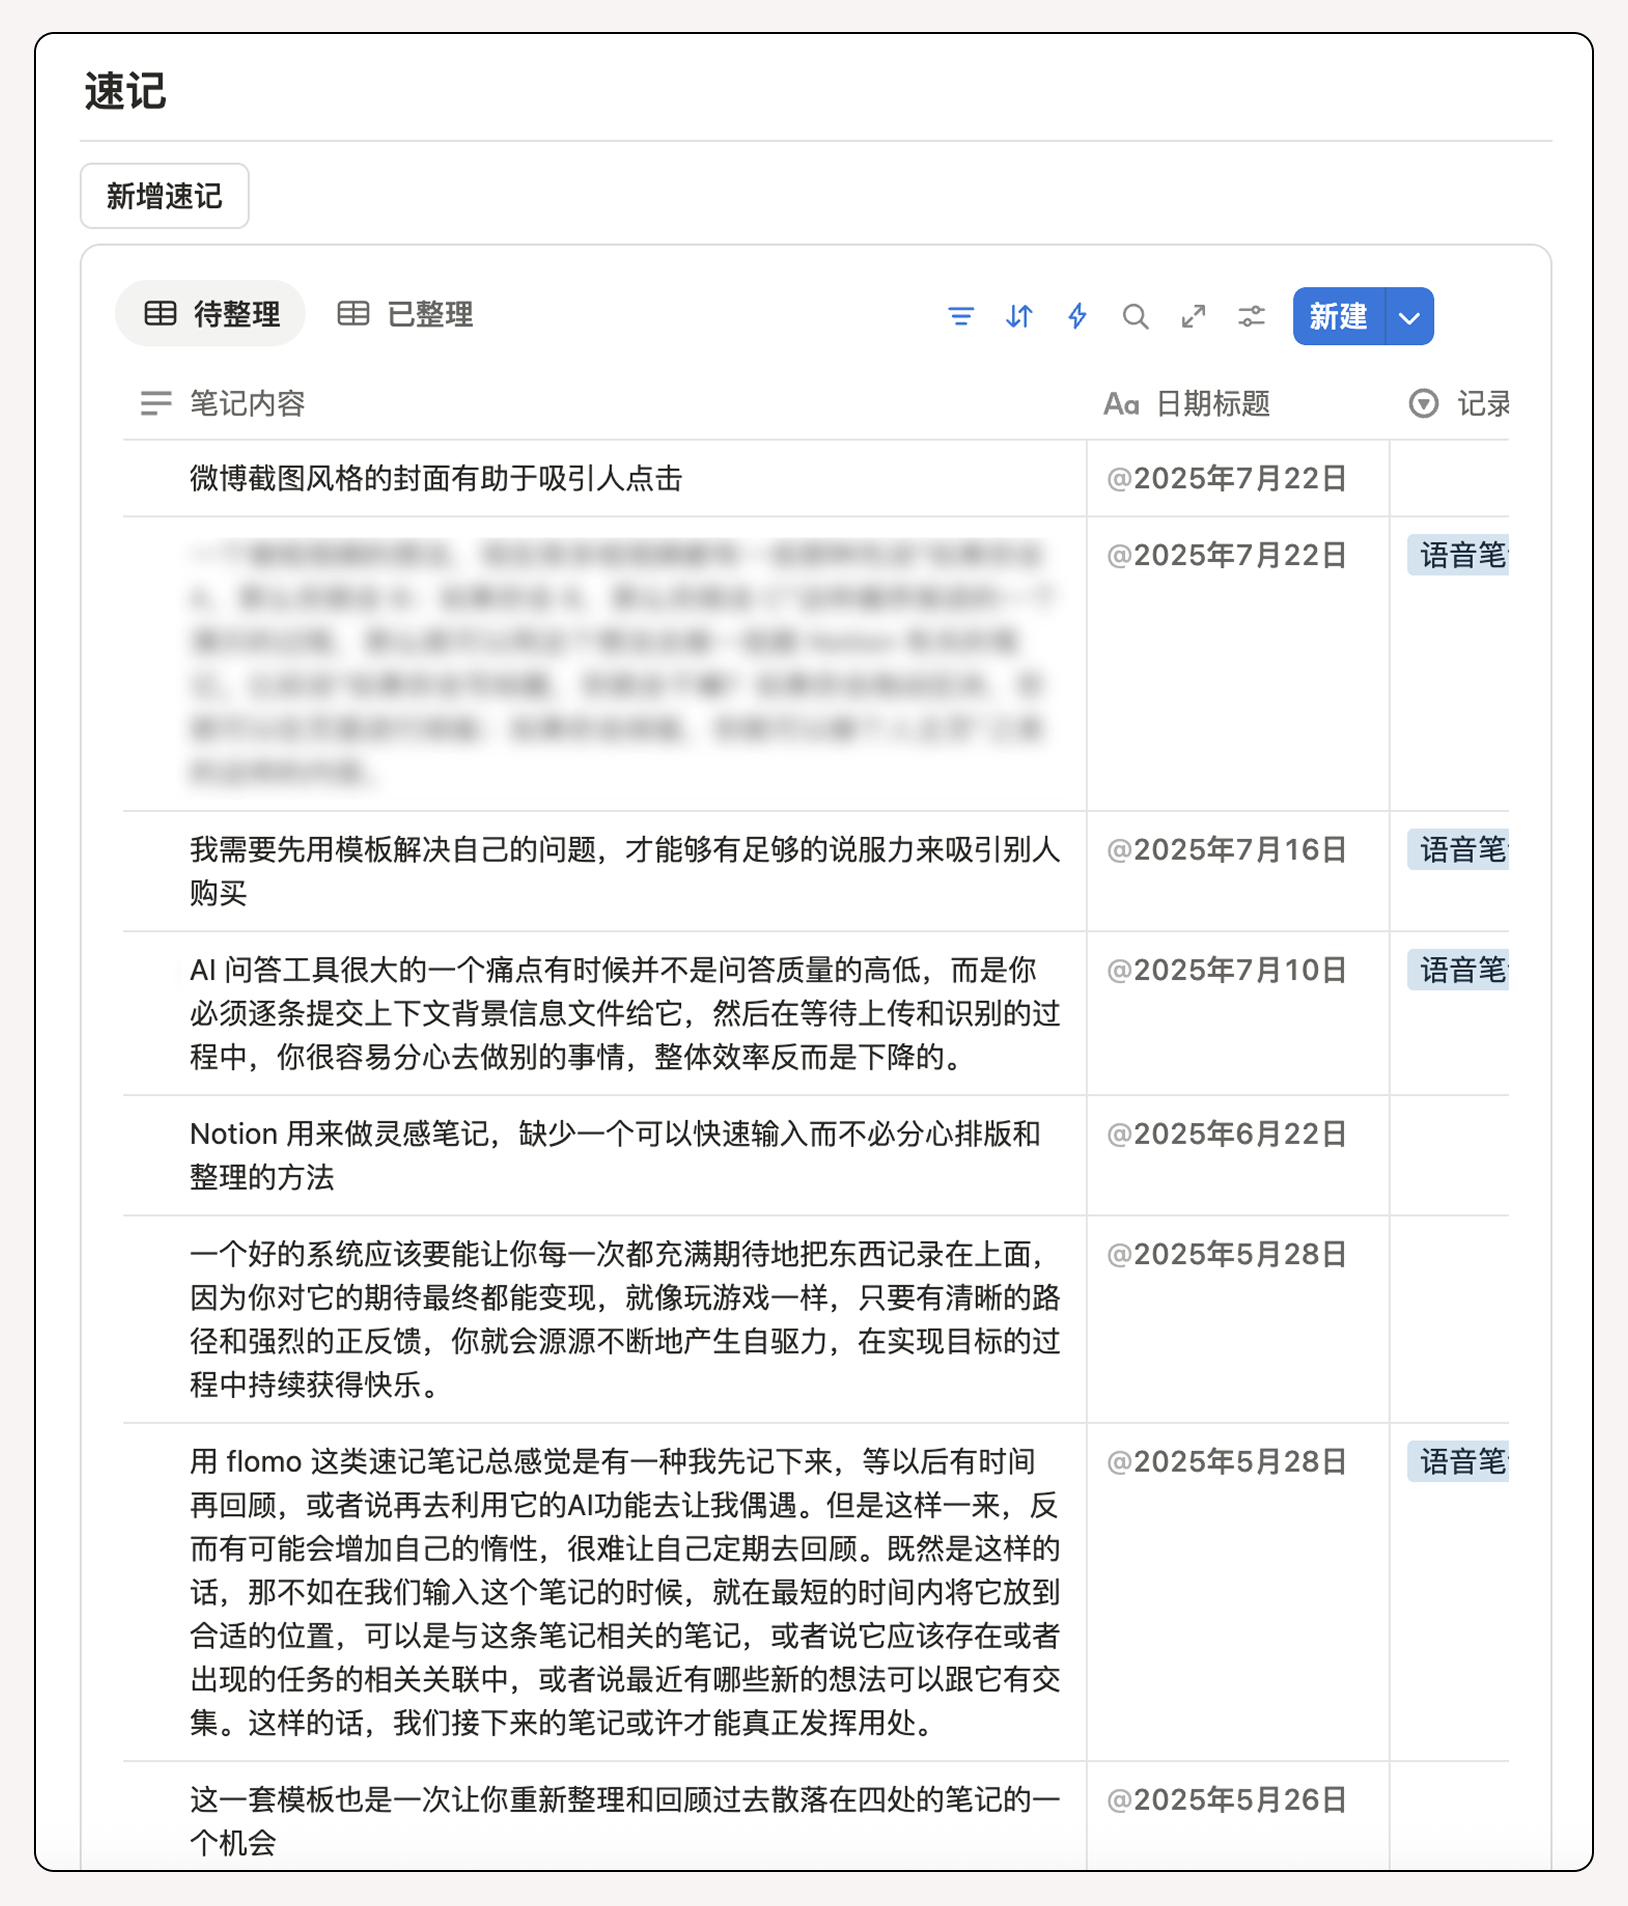The height and width of the screenshot is (1906, 1628).
Task: Switch to the 待整理 tab
Action: pyautogui.click(x=211, y=314)
